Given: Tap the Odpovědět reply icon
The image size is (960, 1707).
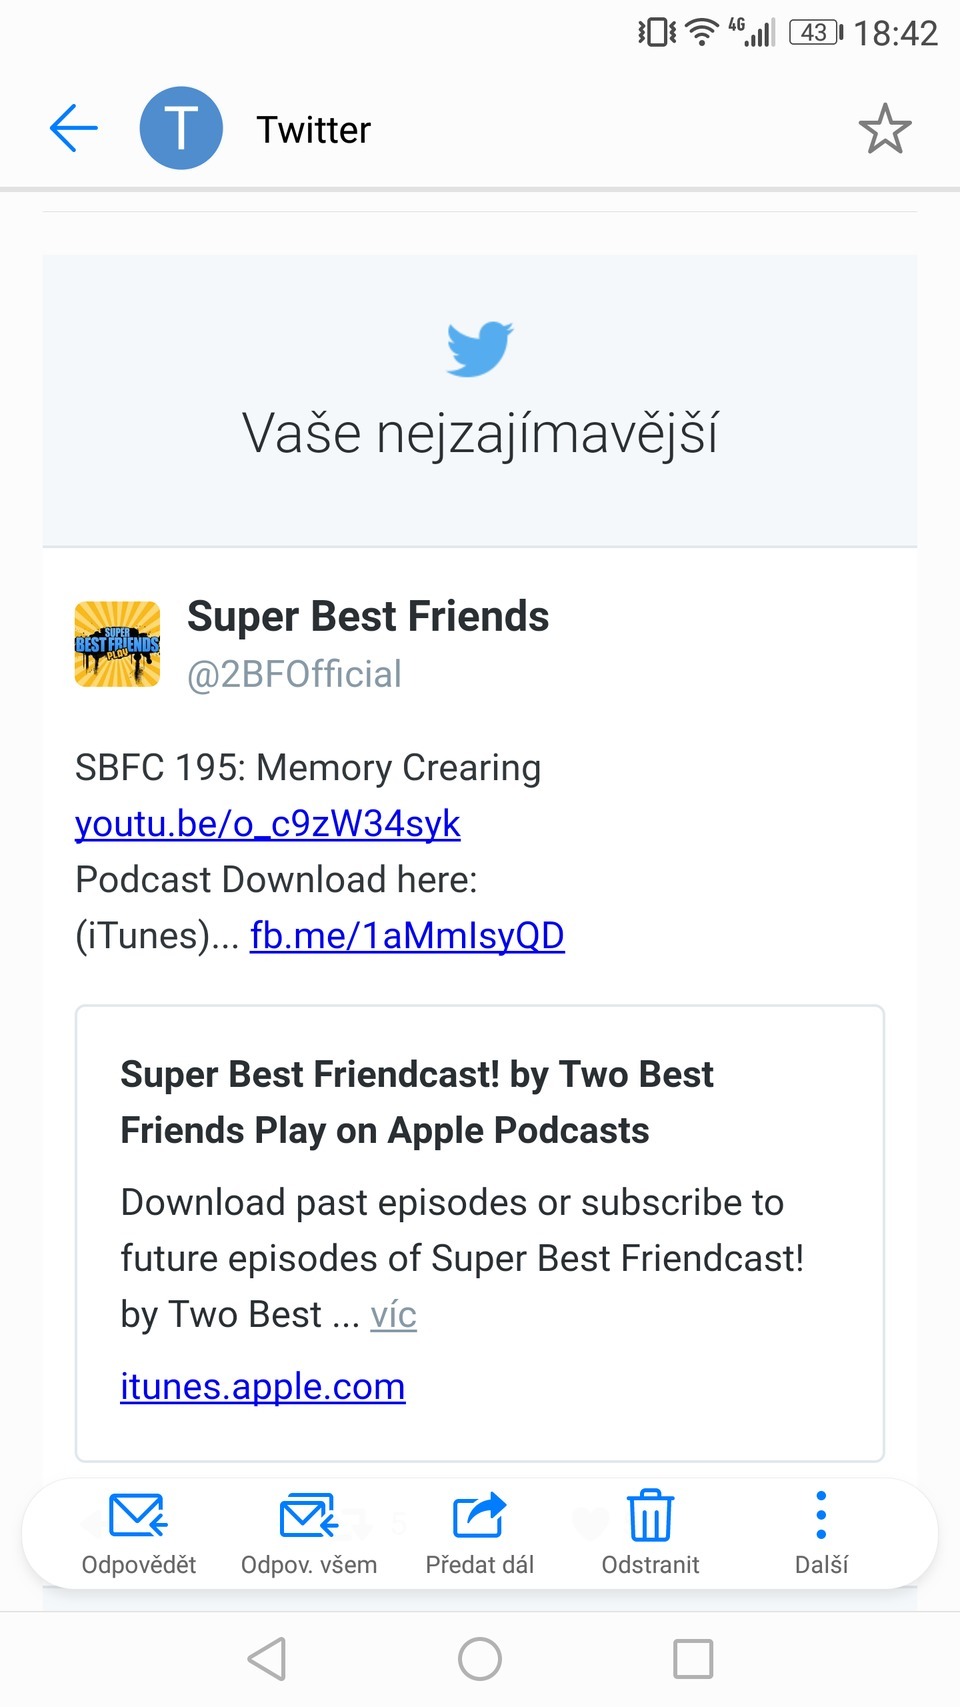Looking at the screenshot, I should 138,1516.
